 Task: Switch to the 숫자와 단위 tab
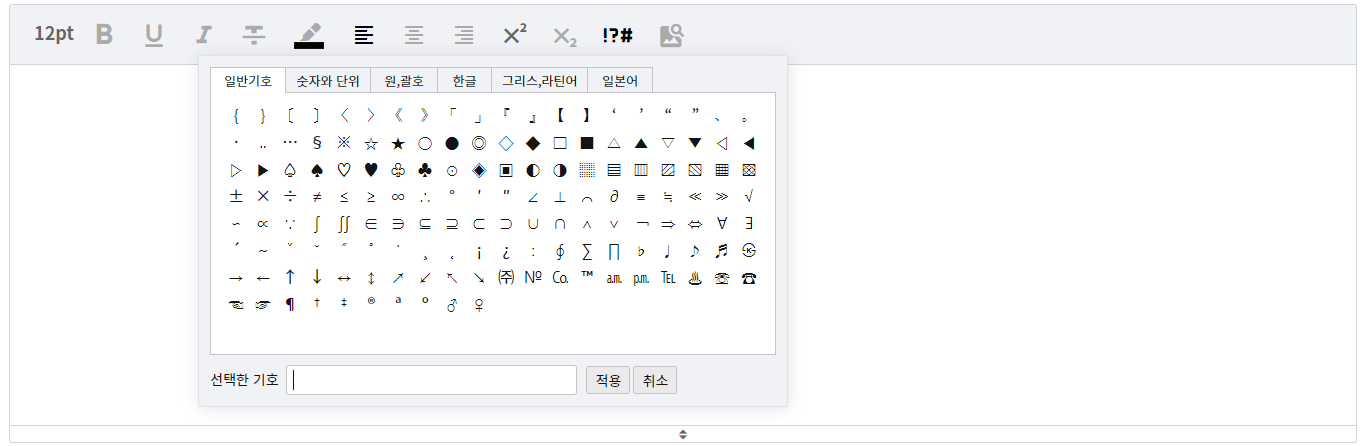tap(328, 81)
